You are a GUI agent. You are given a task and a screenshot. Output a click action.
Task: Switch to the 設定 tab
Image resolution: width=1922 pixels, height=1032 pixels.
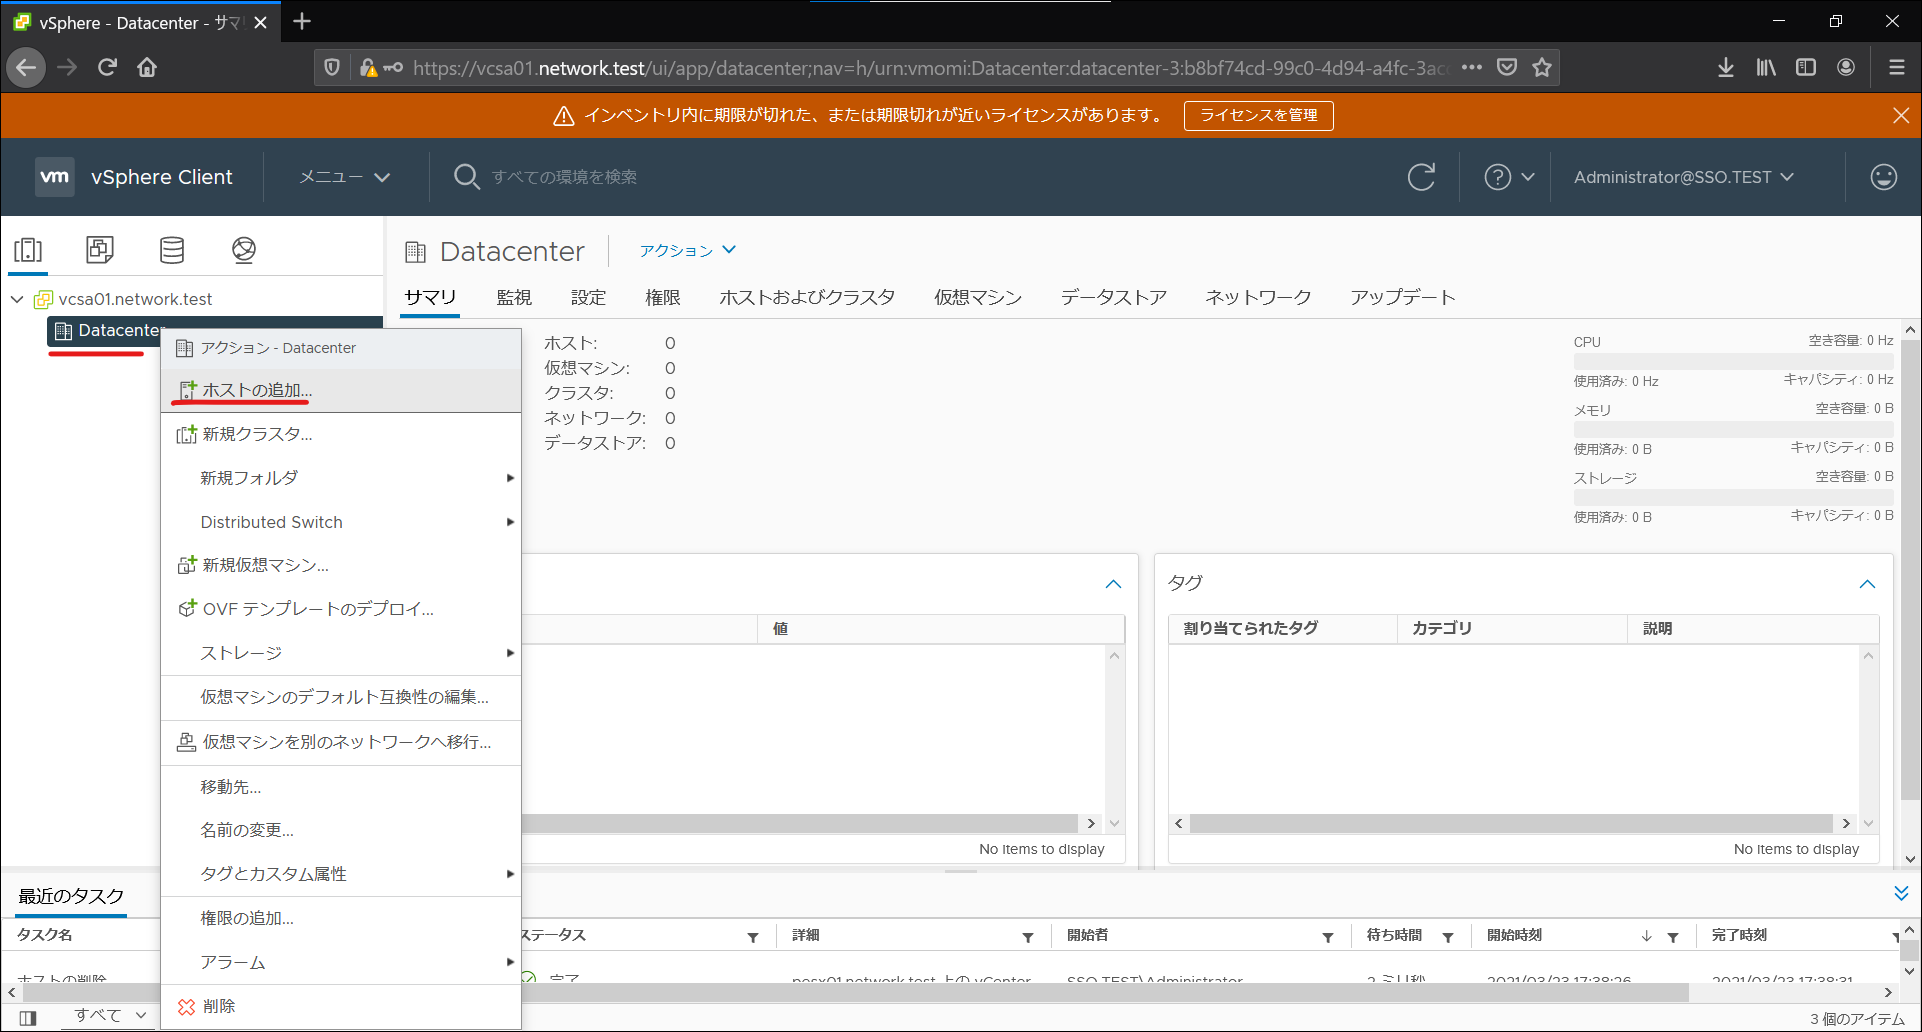tap(588, 297)
